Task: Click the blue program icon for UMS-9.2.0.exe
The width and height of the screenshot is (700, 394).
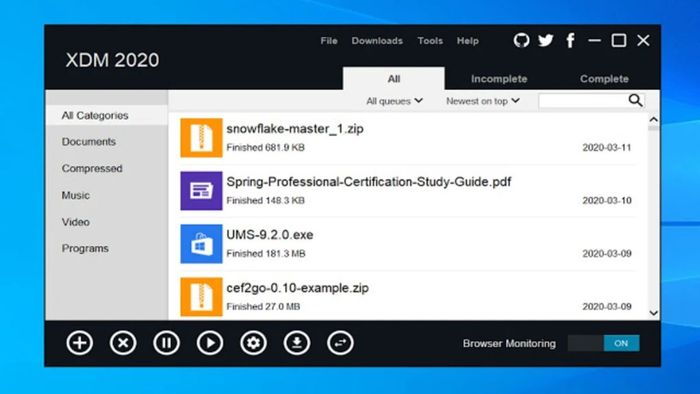Action: [201, 244]
